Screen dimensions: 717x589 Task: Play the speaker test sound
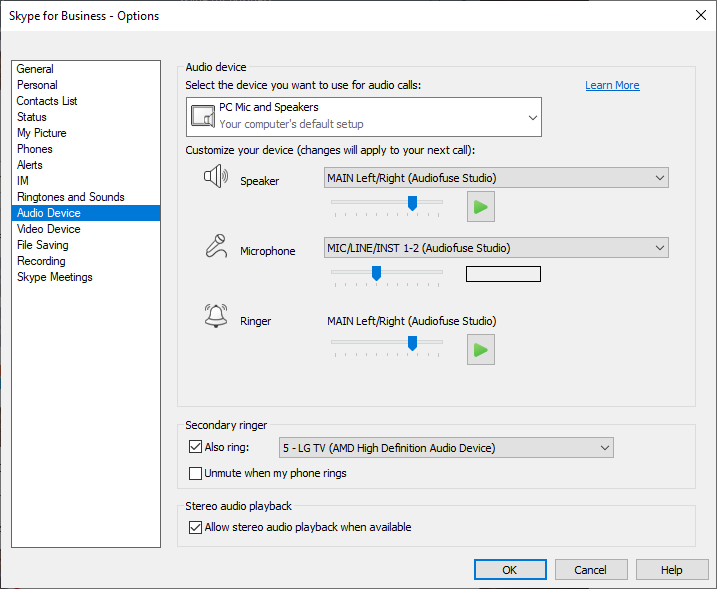pyautogui.click(x=481, y=207)
